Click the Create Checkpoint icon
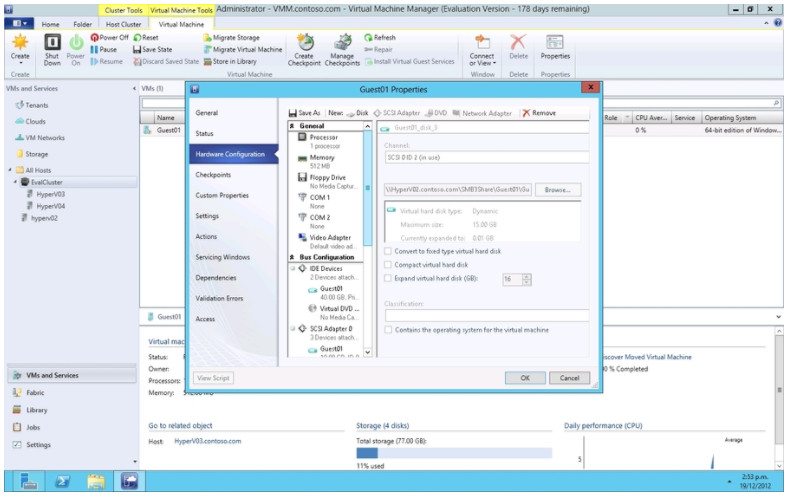Screen dimensions: 789x497 [304, 49]
